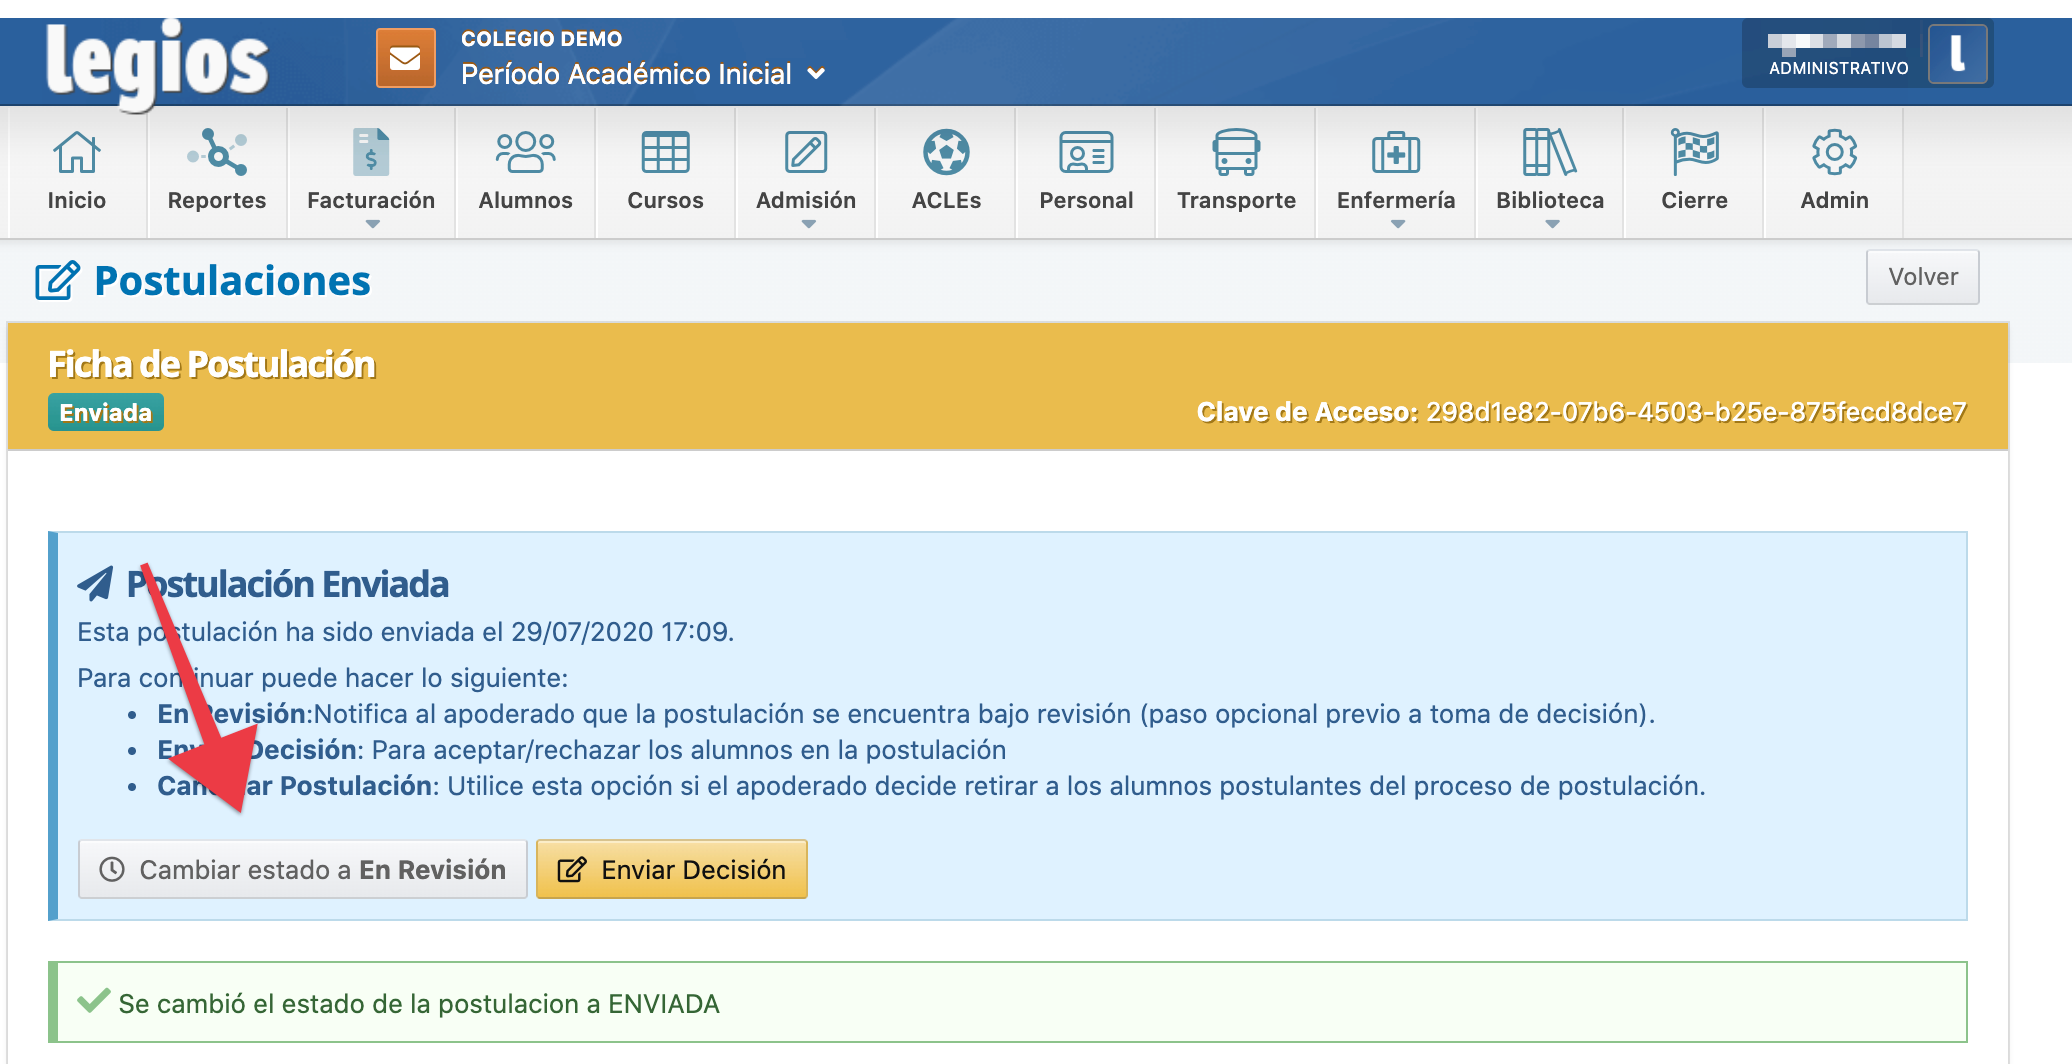Open Alumnos people icon

point(525,153)
